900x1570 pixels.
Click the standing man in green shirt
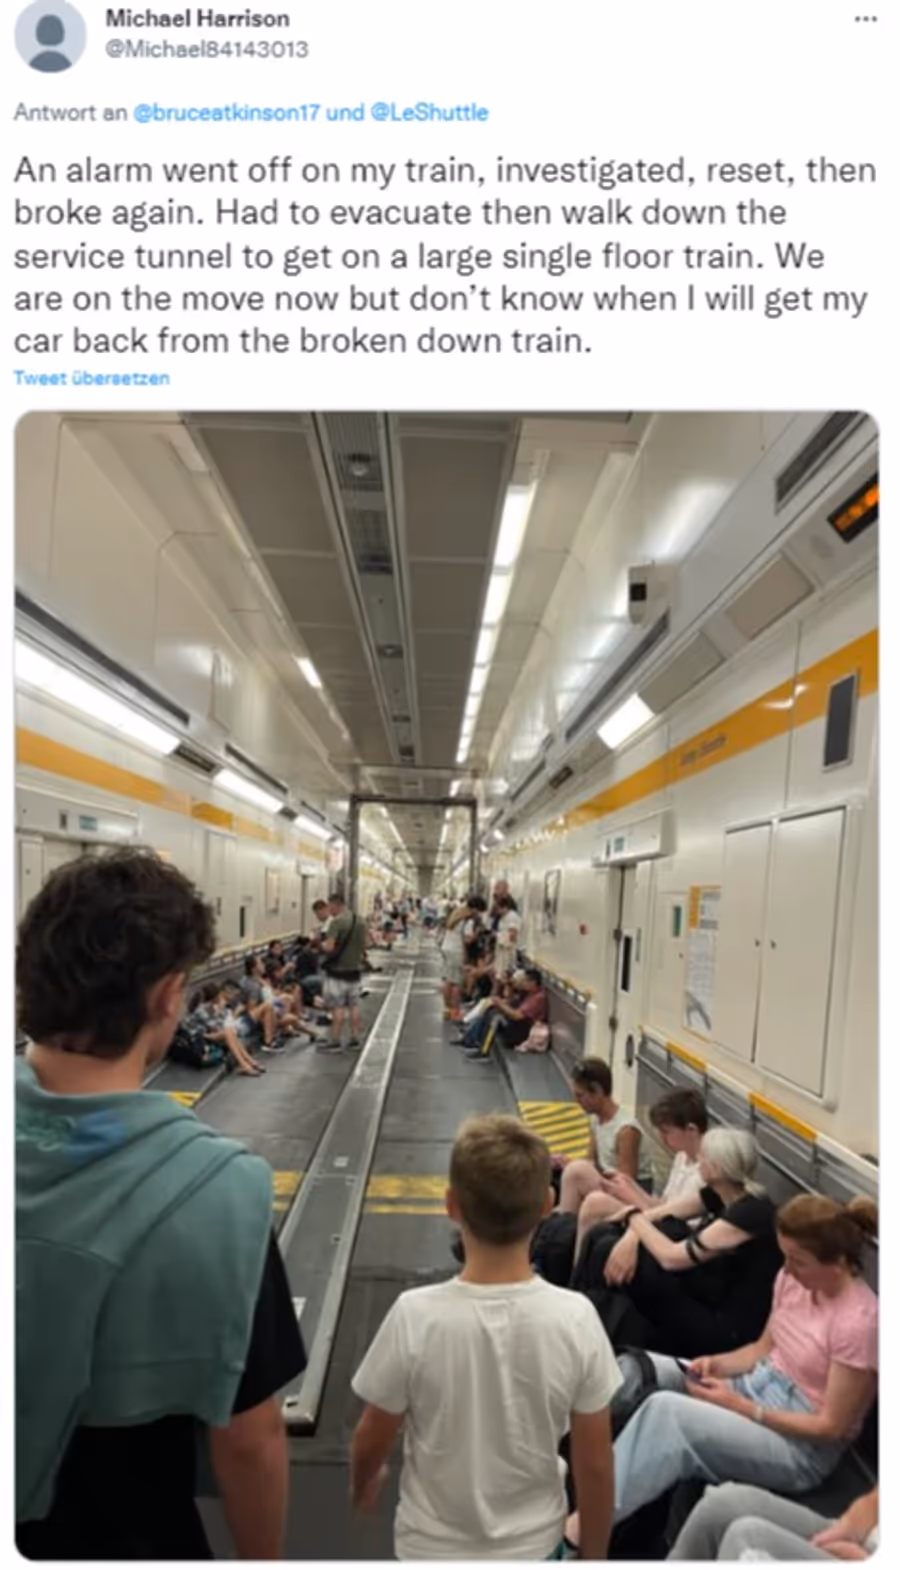[x=343, y=968]
